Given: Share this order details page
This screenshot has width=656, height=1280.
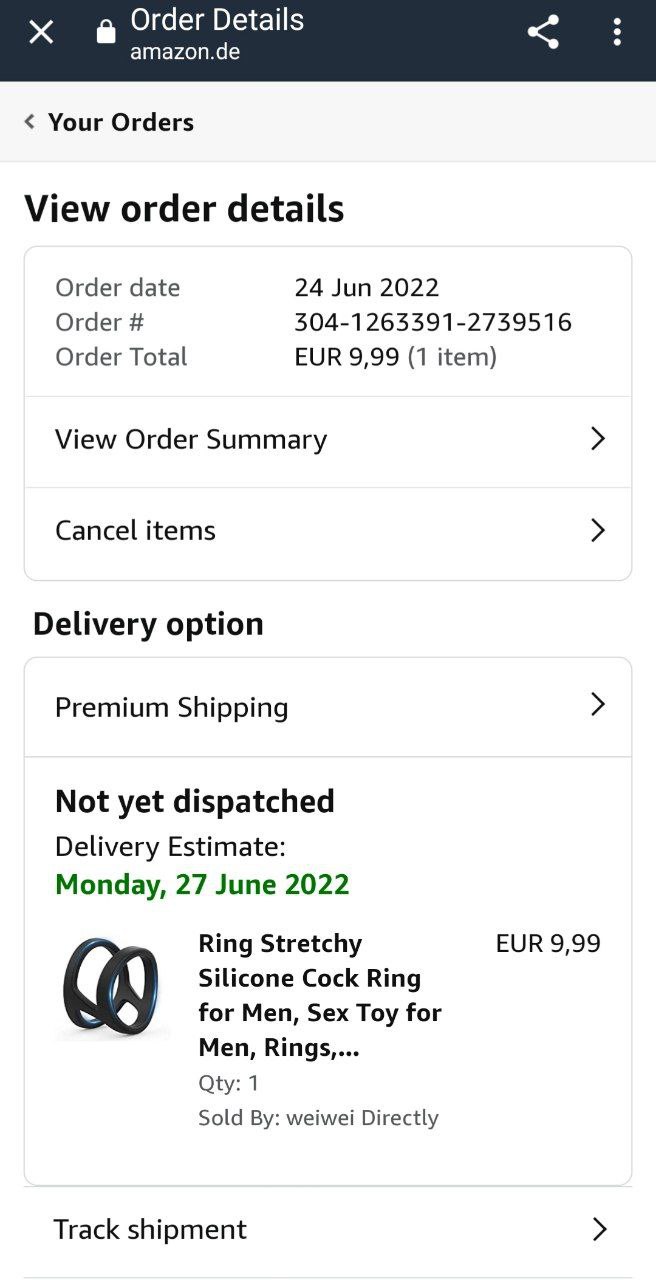Looking at the screenshot, I should tap(543, 33).
